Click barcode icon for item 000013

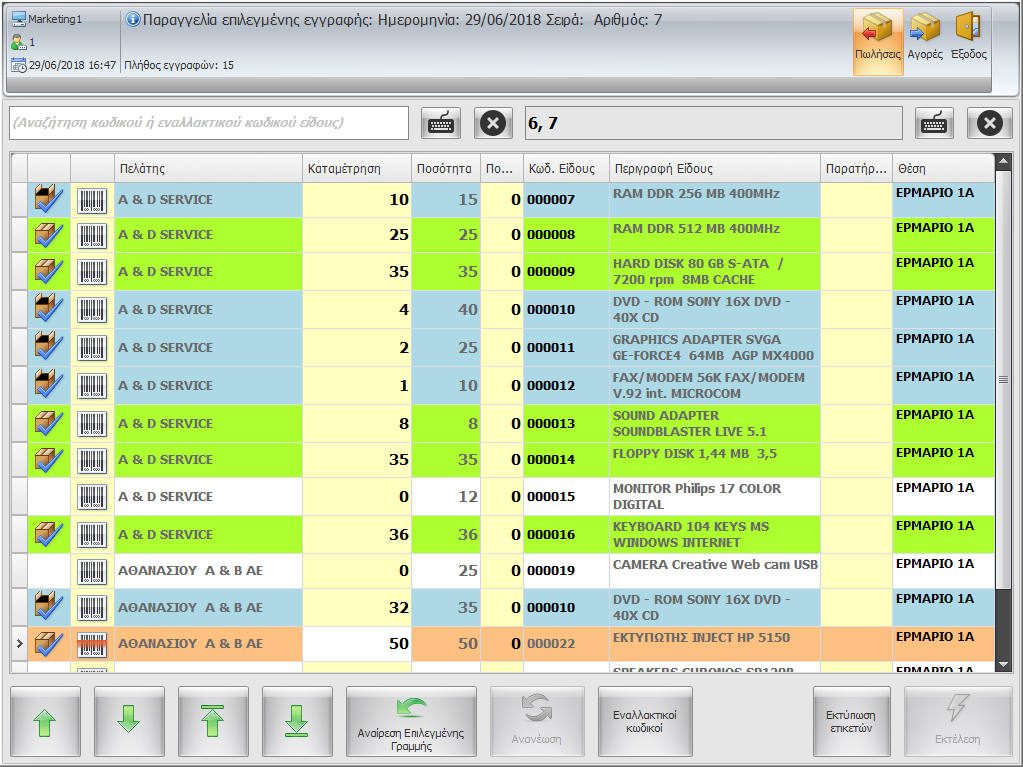pyautogui.click(x=92, y=424)
